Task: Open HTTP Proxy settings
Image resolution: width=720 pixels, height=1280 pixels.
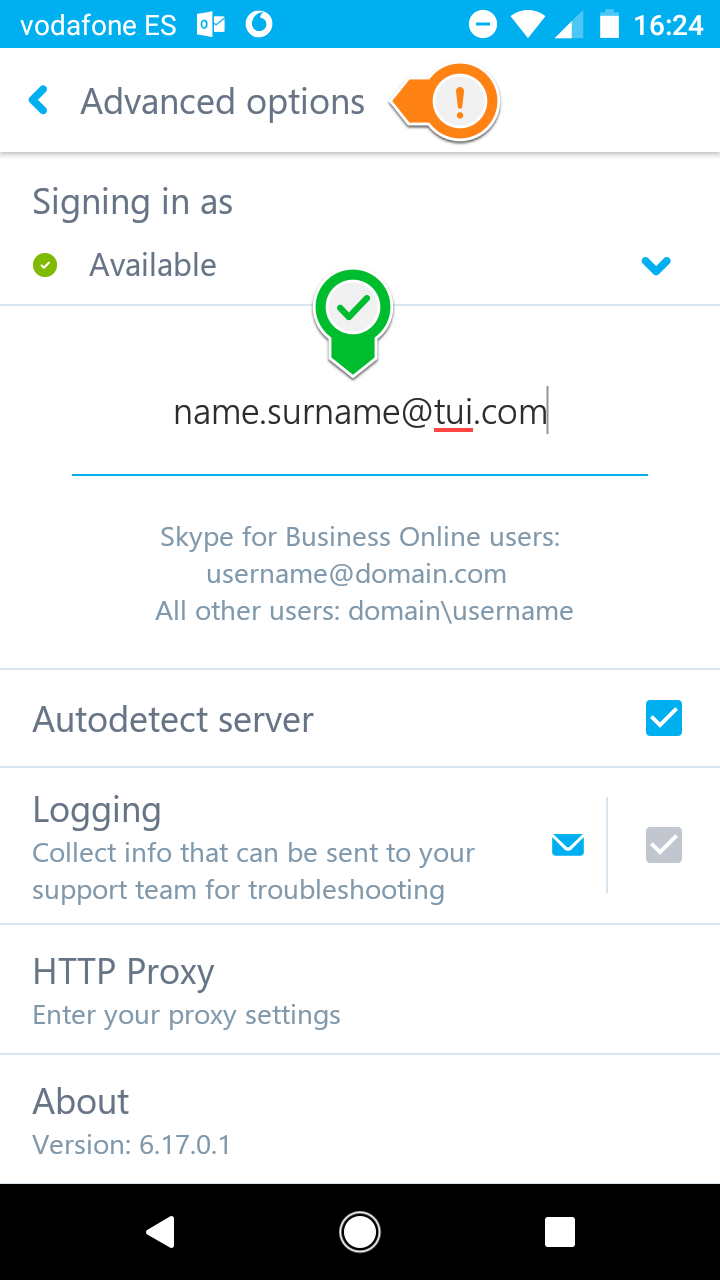Action: (x=360, y=990)
